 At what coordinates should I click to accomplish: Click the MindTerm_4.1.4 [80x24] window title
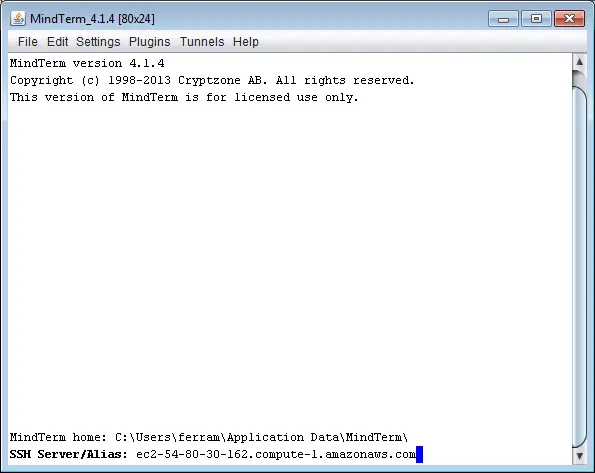point(92,19)
